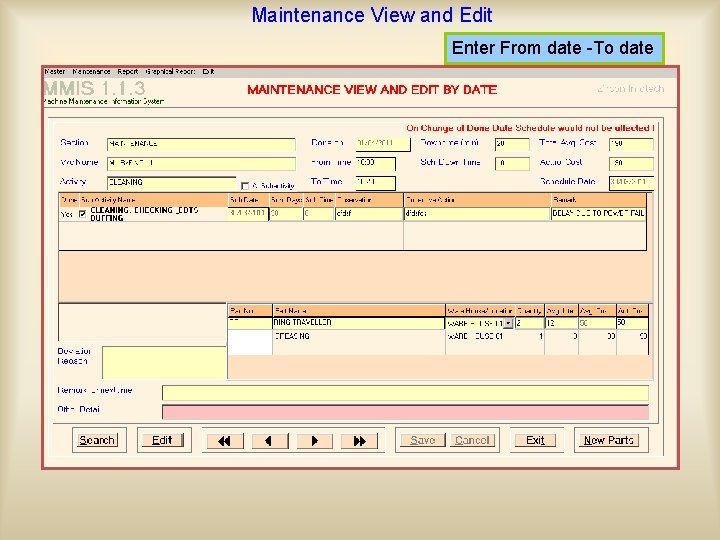Viewport: 720px width, 540px height.
Task: Open the Master menu
Action: click(x=55, y=72)
